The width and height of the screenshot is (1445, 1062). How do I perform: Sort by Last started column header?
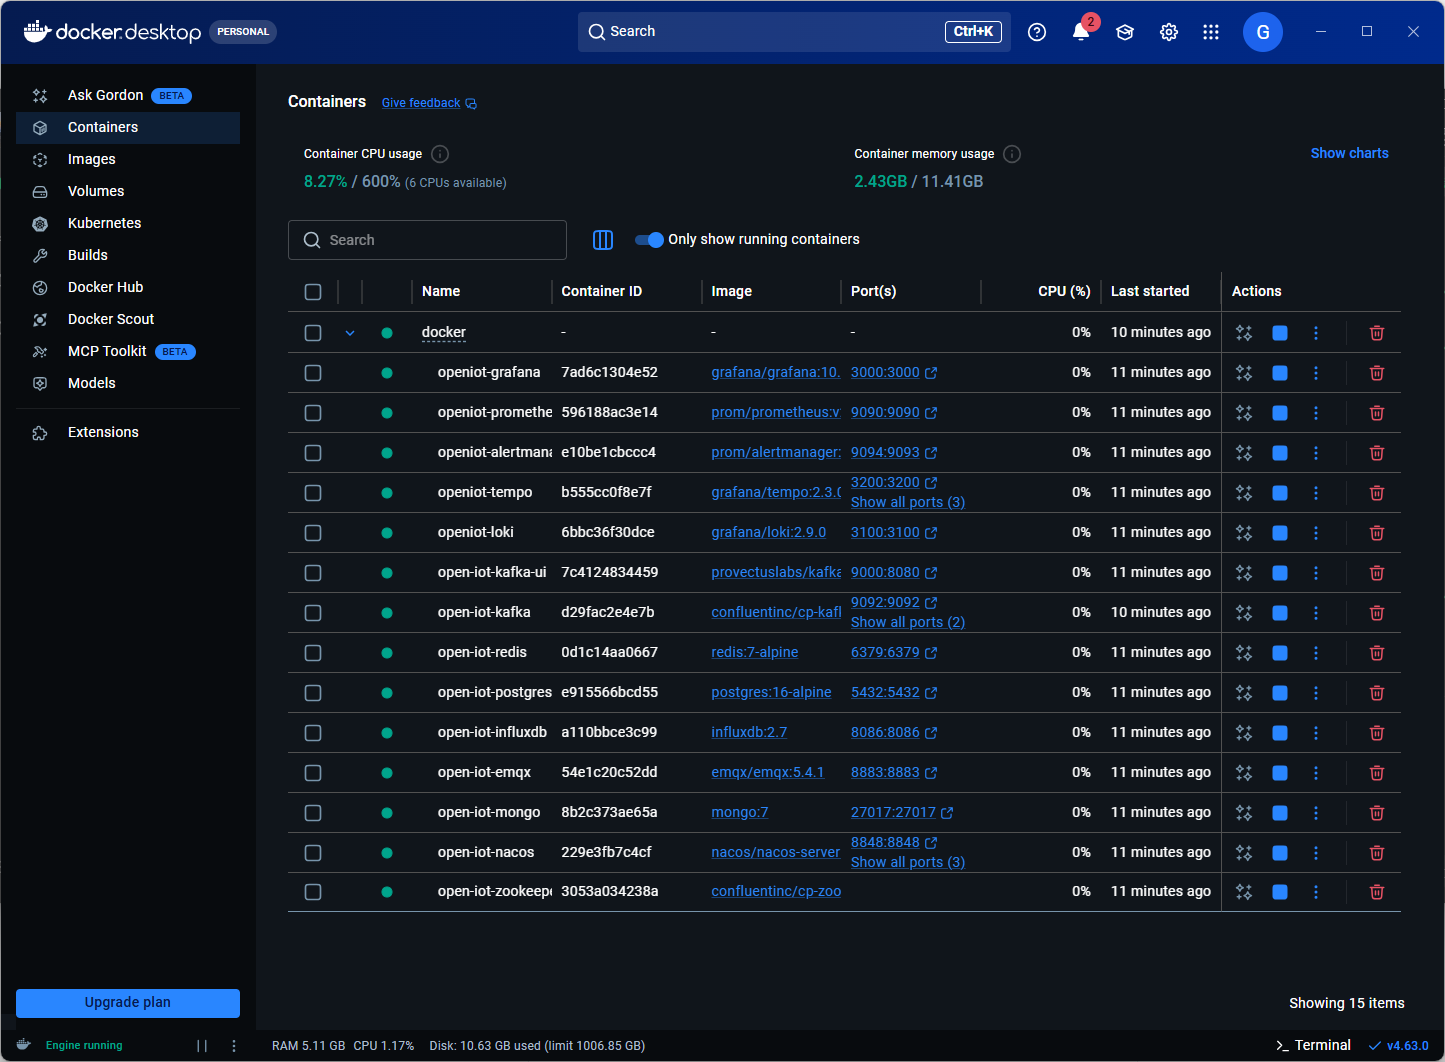pos(1150,292)
